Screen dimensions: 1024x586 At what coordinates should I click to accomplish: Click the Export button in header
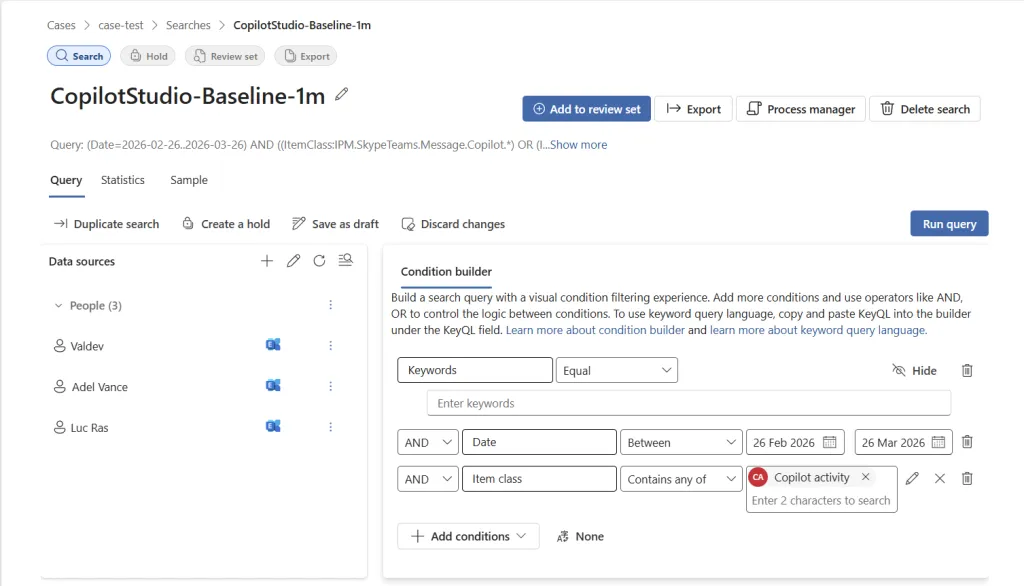coord(694,109)
